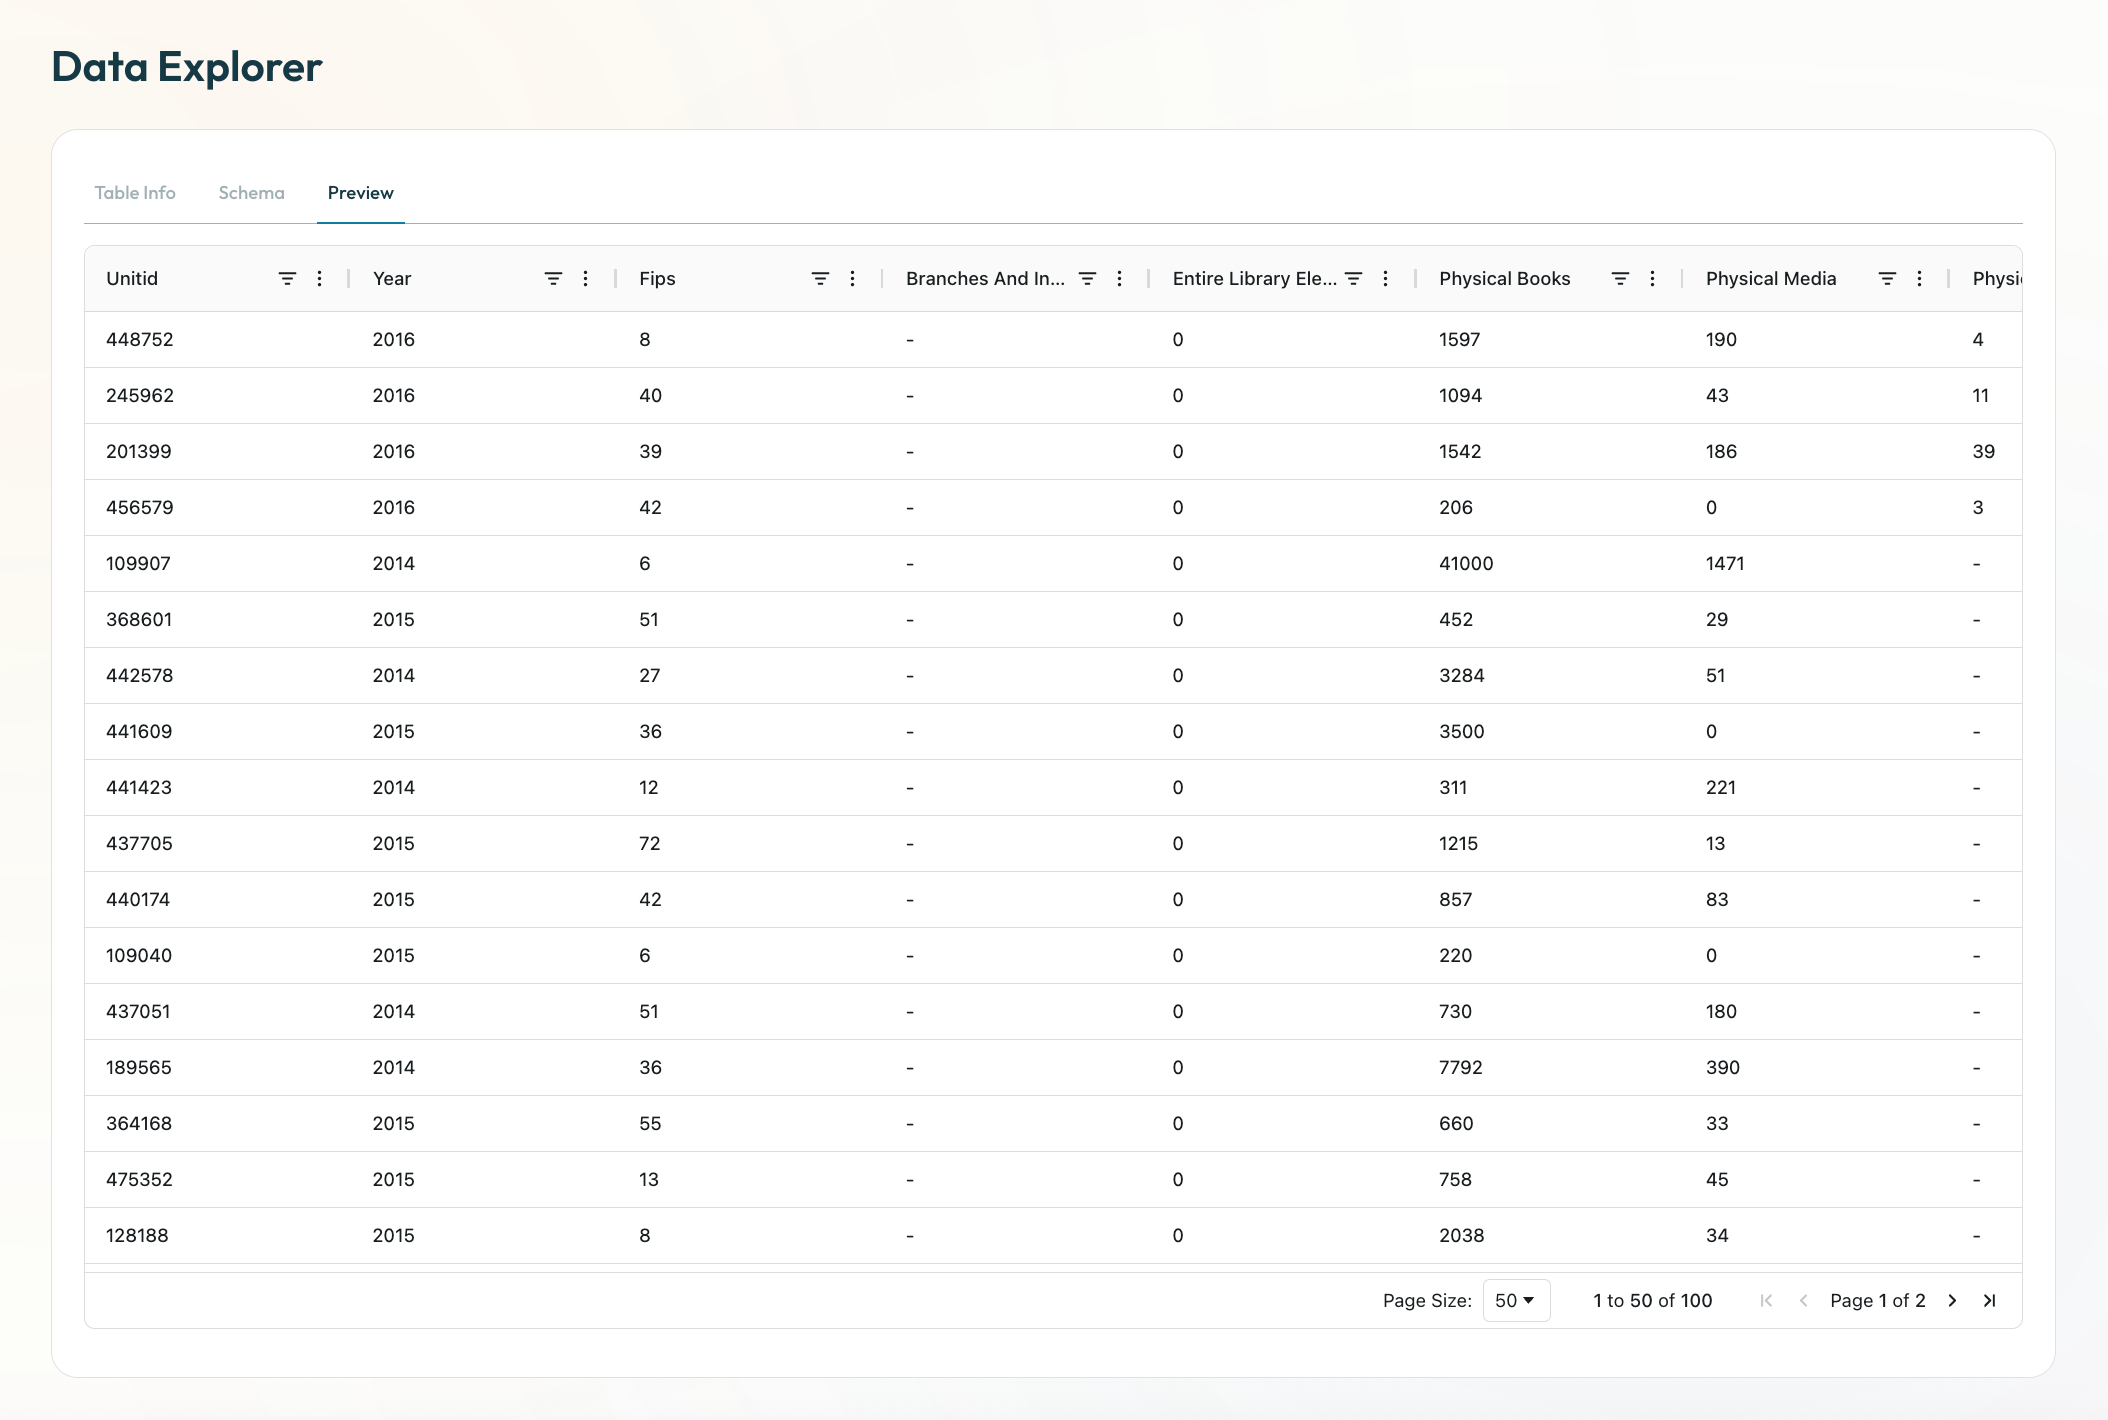
Task: Switch to the Table Info tab
Action: click(x=135, y=193)
